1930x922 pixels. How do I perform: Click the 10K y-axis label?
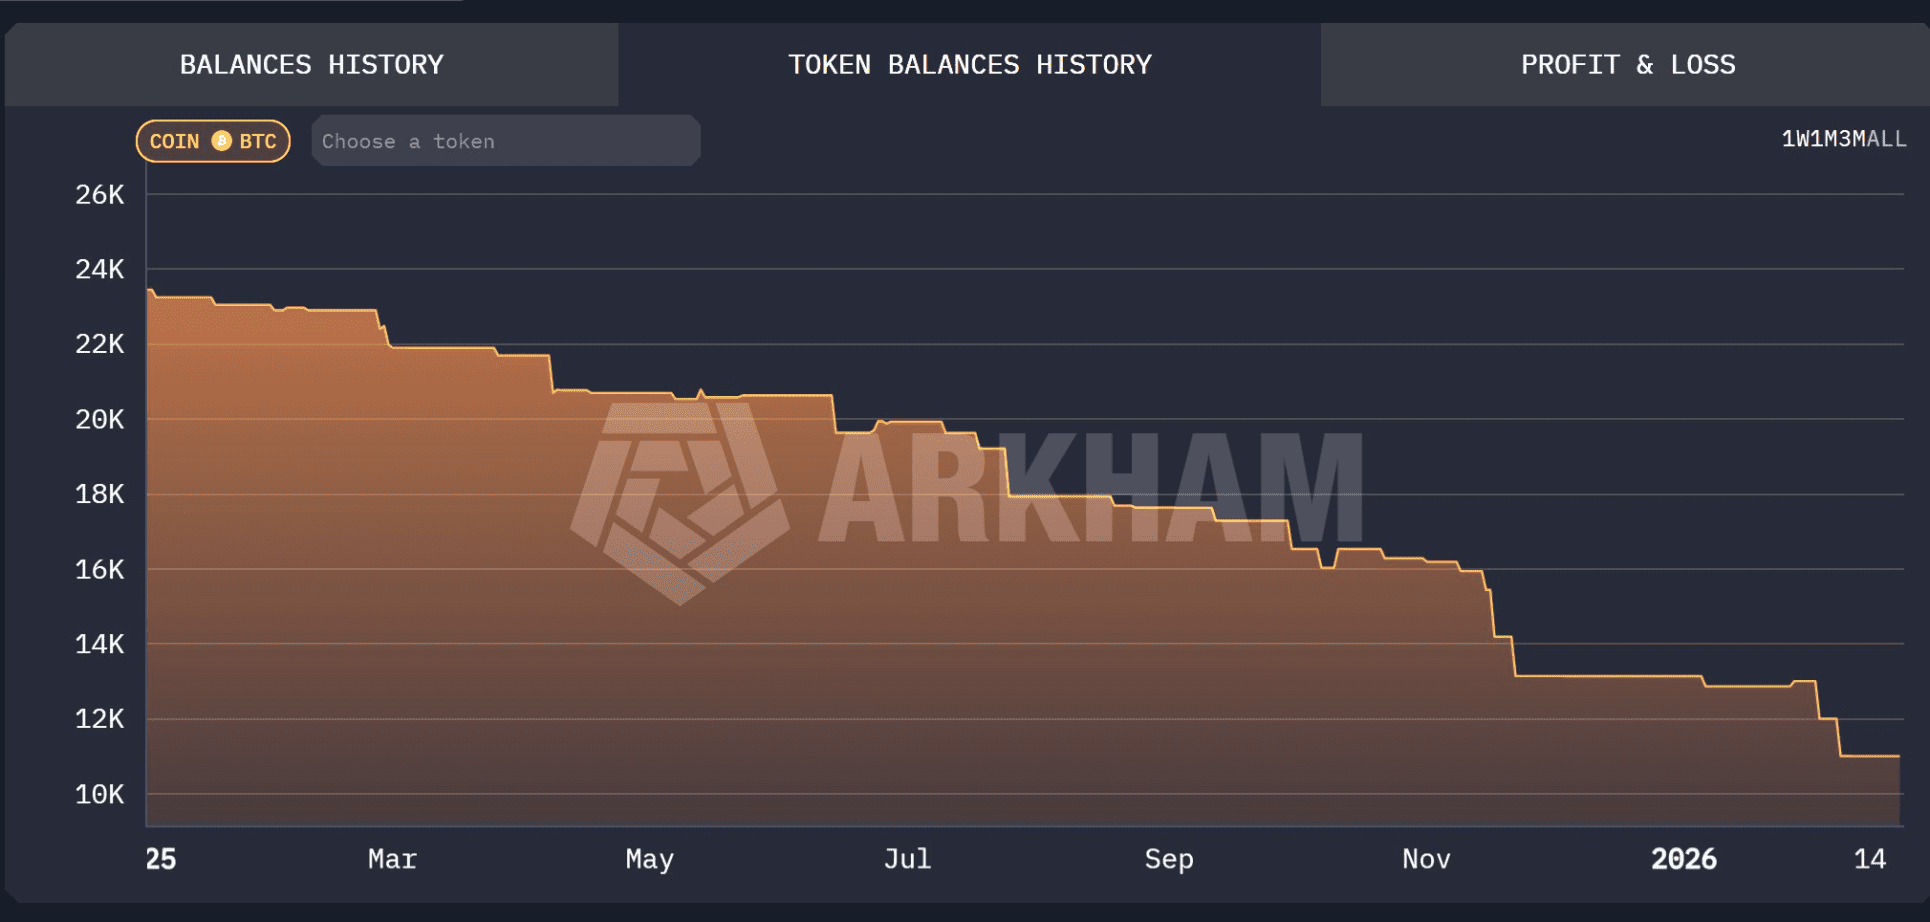(x=100, y=795)
